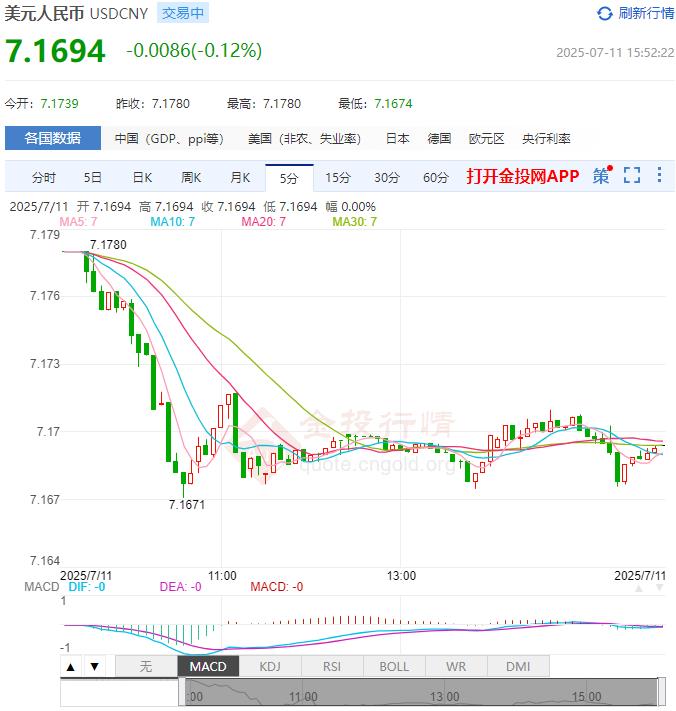Open 美国 (非农、失业率) data
The height and width of the screenshot is (711, 676).
(304, 138)
